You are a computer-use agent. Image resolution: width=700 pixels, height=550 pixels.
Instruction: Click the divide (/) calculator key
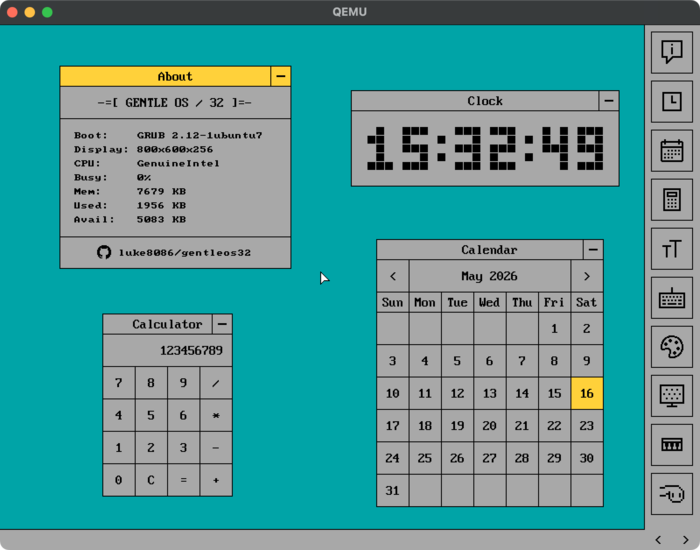216,383
